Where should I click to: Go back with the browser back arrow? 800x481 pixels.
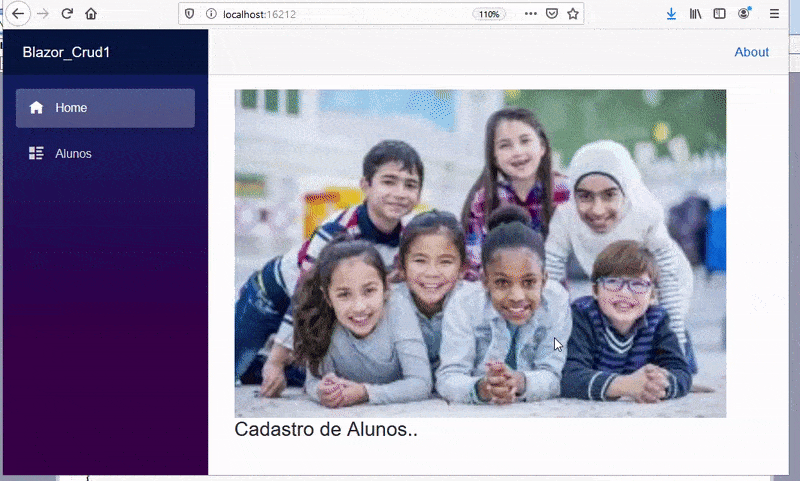(18, 14)
